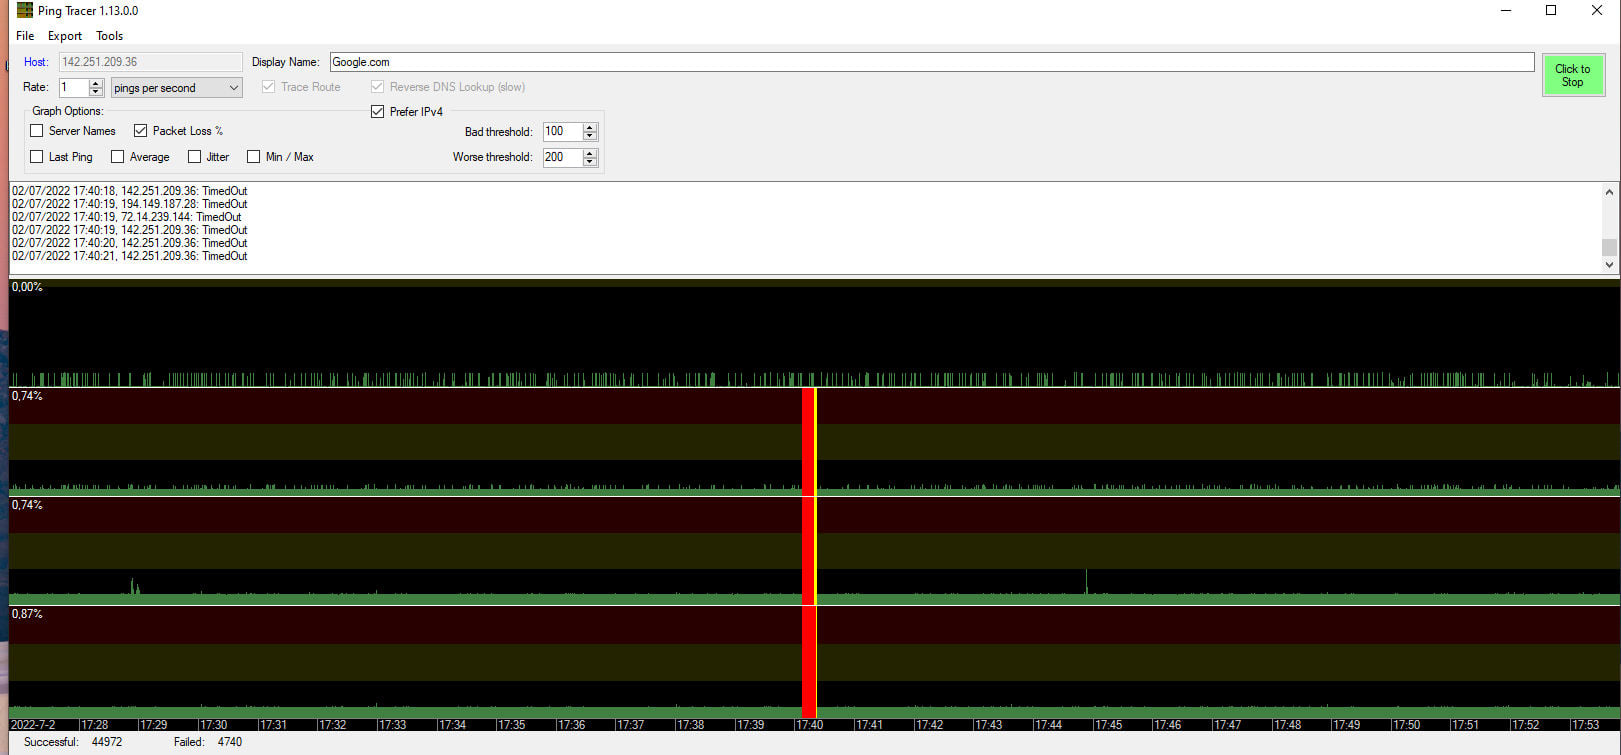
Task: Click the Ping Tracer app icon in title bar
Action: tap(25, 10)
